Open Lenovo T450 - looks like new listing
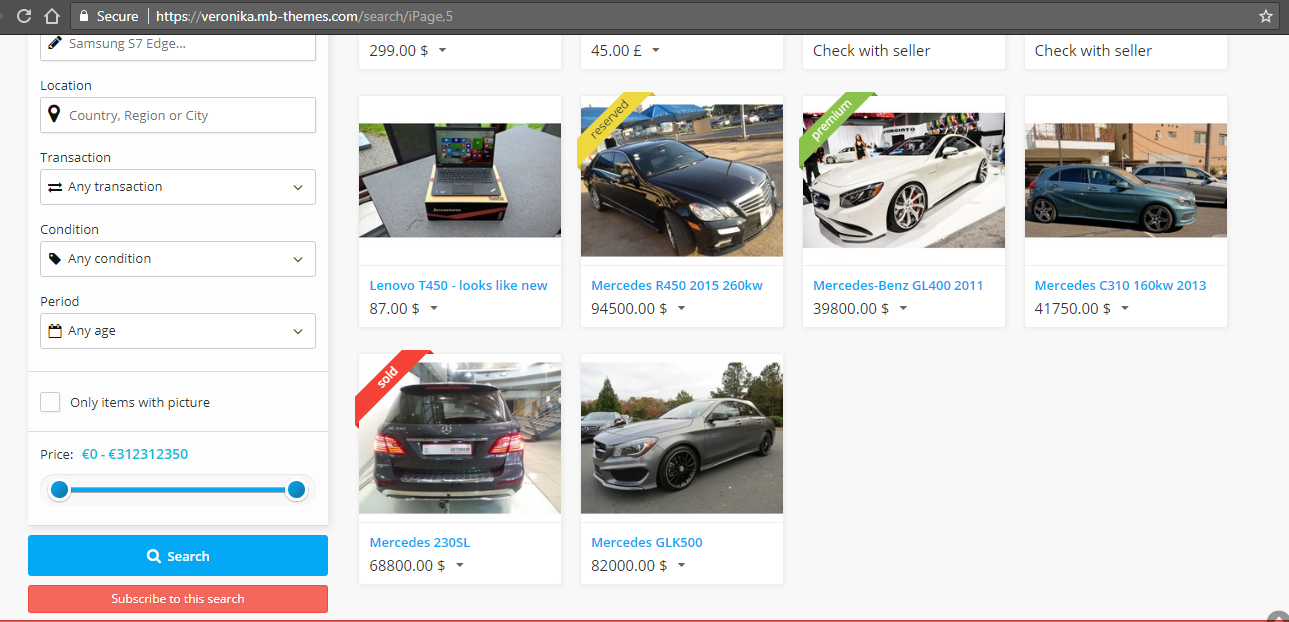This screenshot has height=622, width=1289. [458, 285]
